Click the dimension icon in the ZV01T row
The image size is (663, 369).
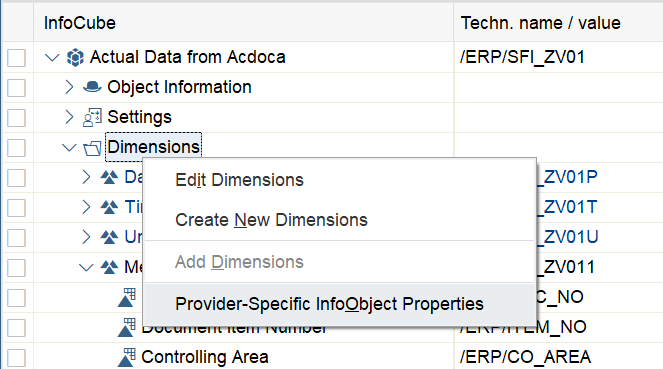pyautogui.click(x=109, y=207)
